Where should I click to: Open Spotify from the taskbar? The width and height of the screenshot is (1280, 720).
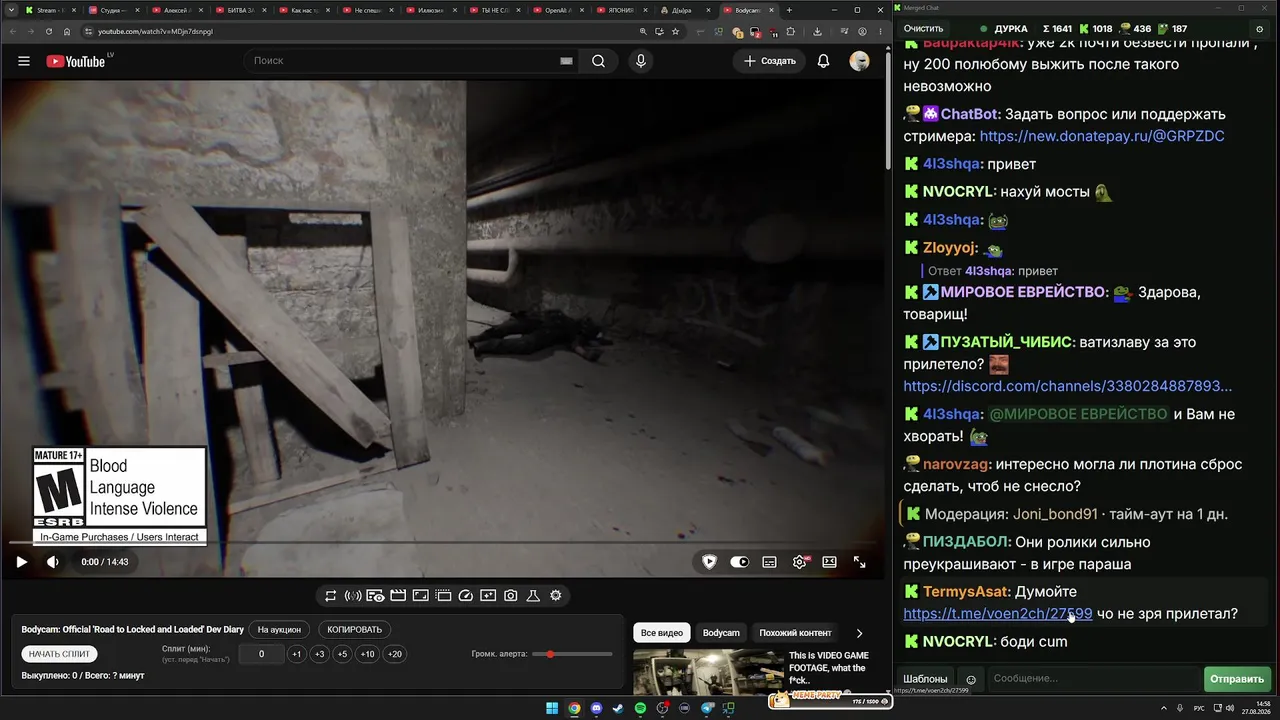point(640,708)
